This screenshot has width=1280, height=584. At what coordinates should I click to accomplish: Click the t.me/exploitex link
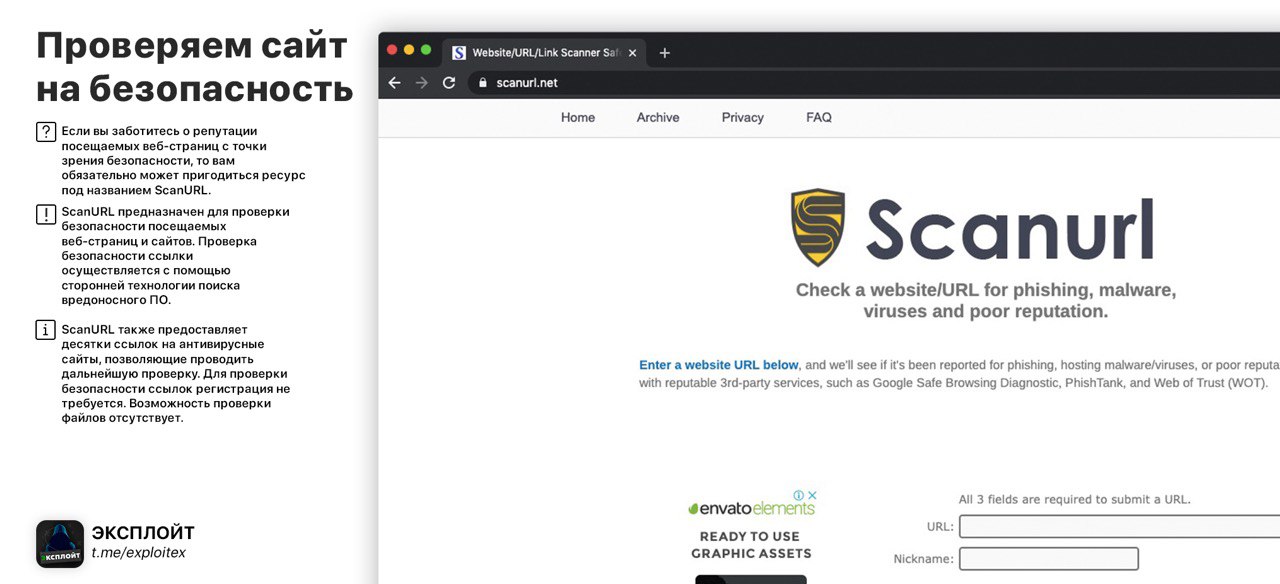tap(139, 553)
